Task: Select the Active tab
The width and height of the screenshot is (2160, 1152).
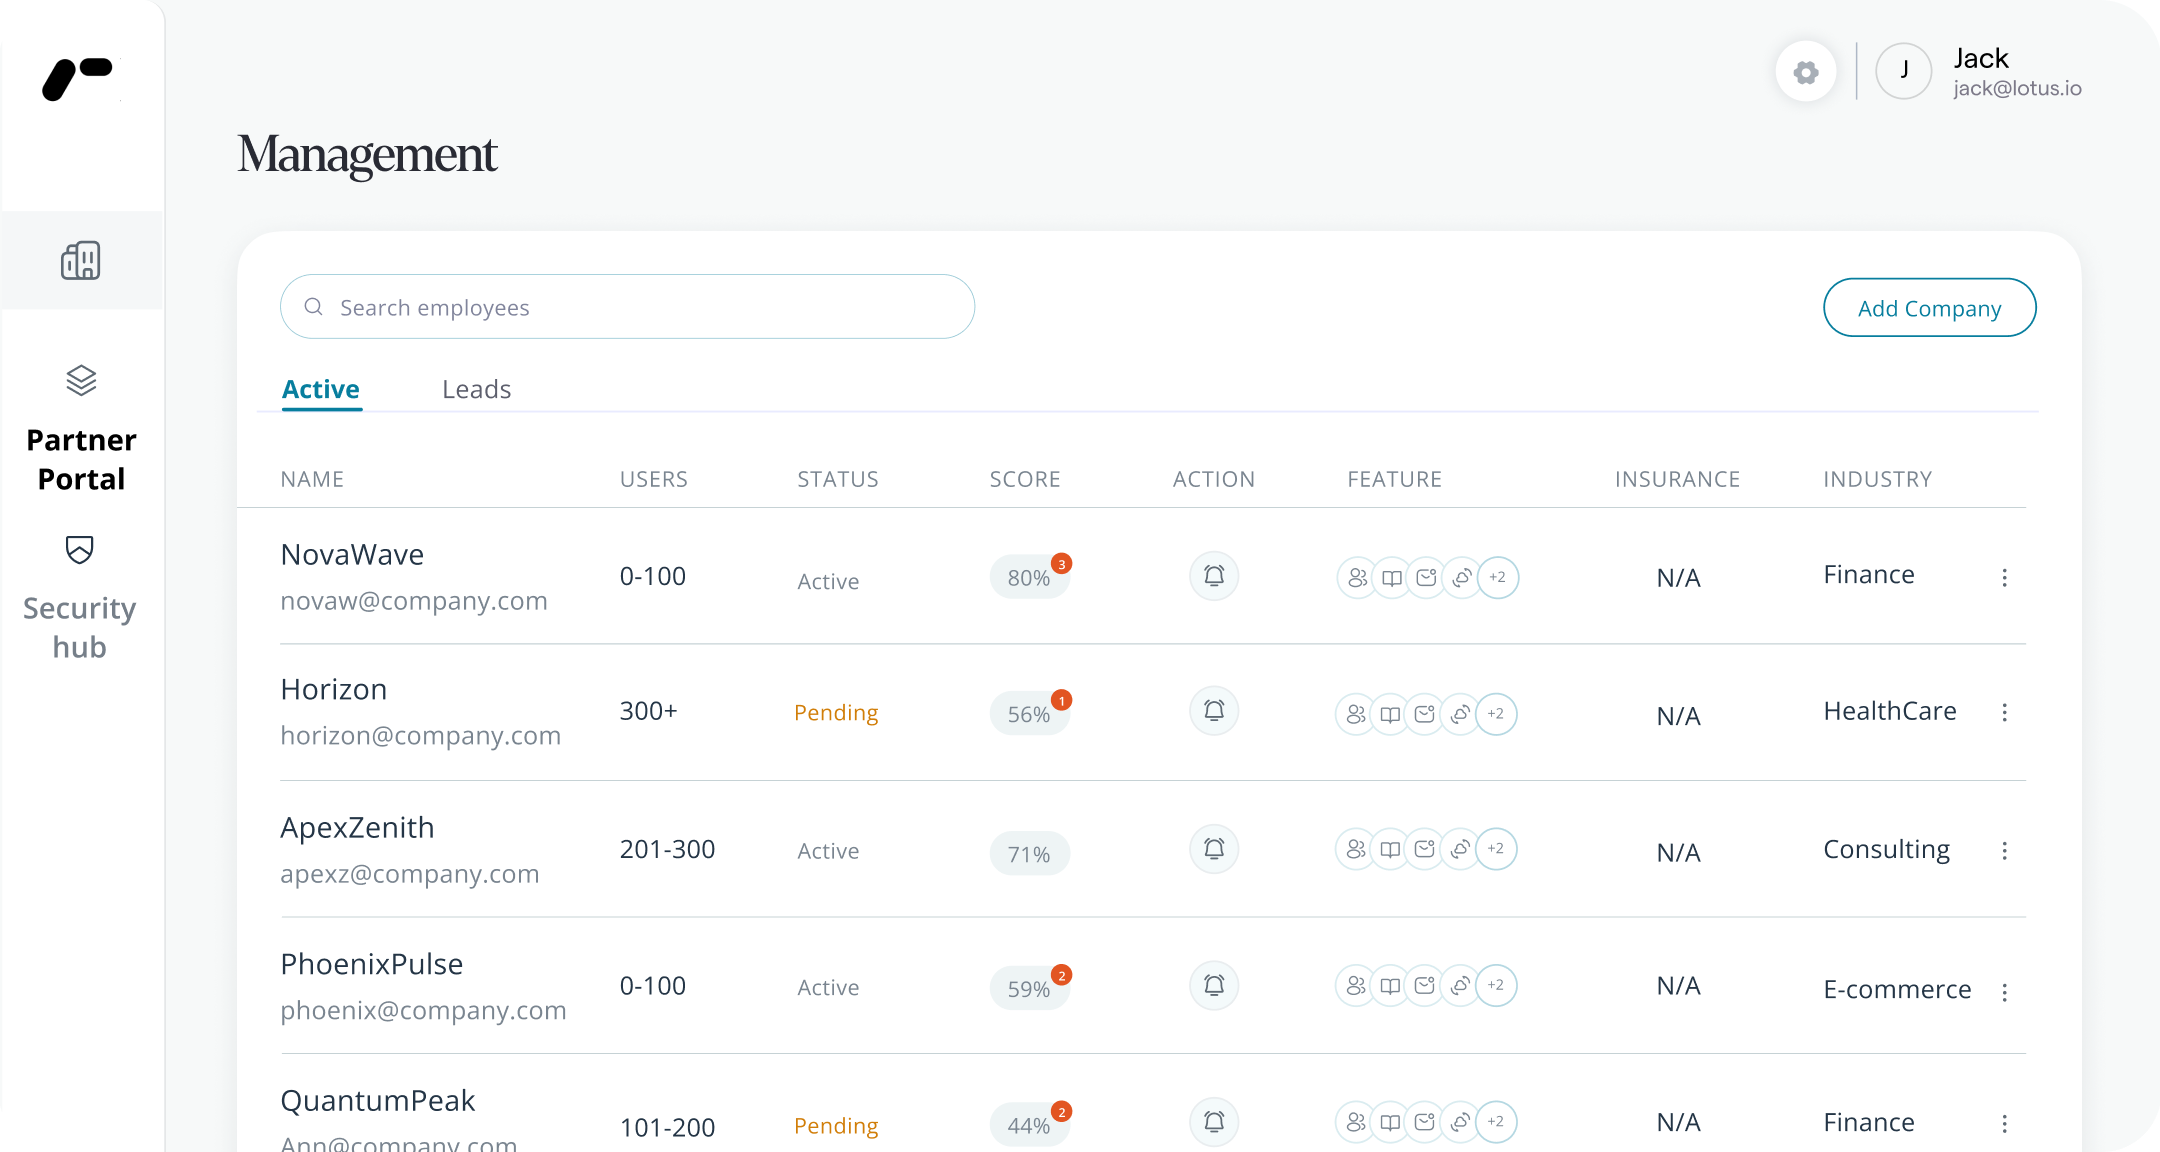Action: tap(320, 389)
